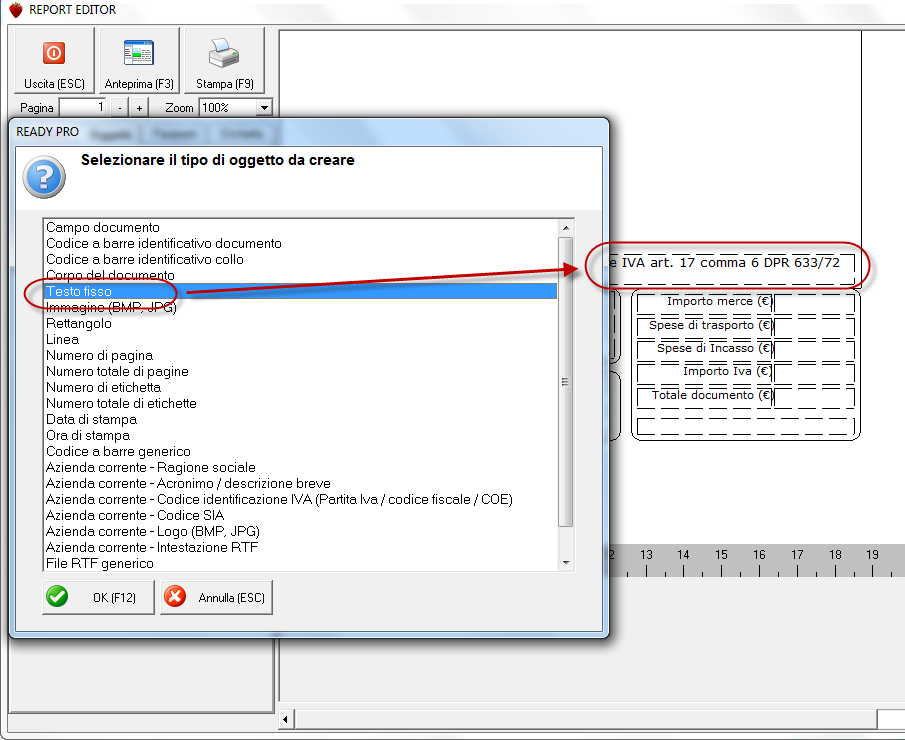905x740 pixels.
Task: Click the Stampa (F9) print button
Action: pyautogui.click(x=225, y=61)
